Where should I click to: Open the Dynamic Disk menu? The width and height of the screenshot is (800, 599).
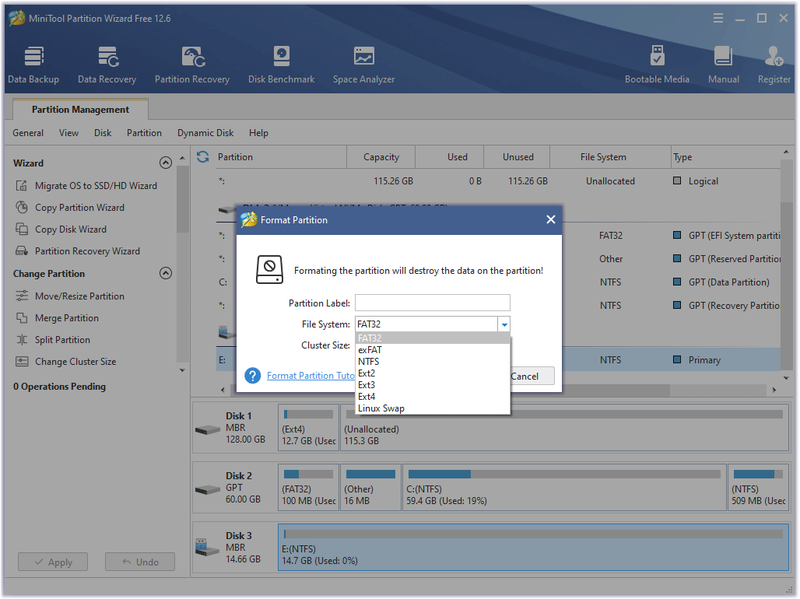[x=206, y=133]
